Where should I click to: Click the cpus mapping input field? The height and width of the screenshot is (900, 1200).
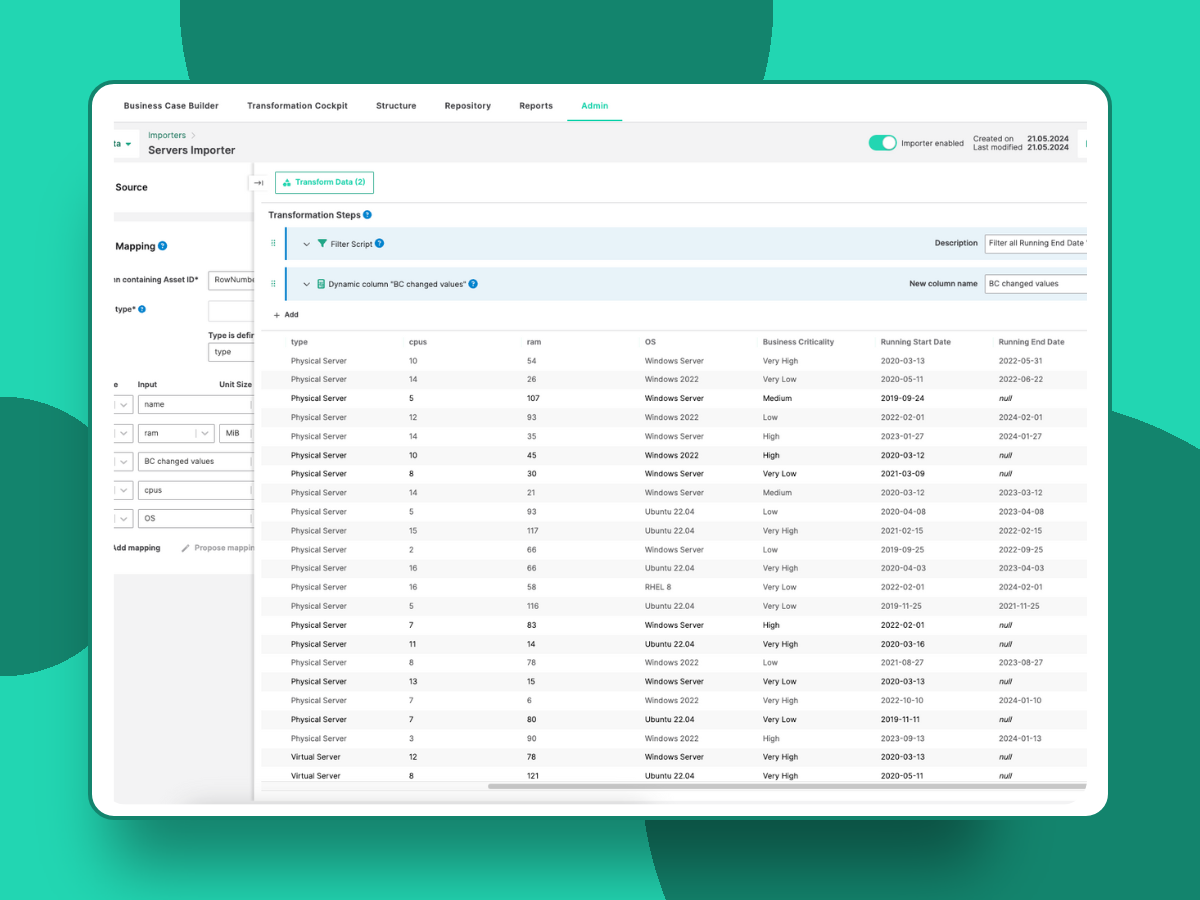[195, 491]
